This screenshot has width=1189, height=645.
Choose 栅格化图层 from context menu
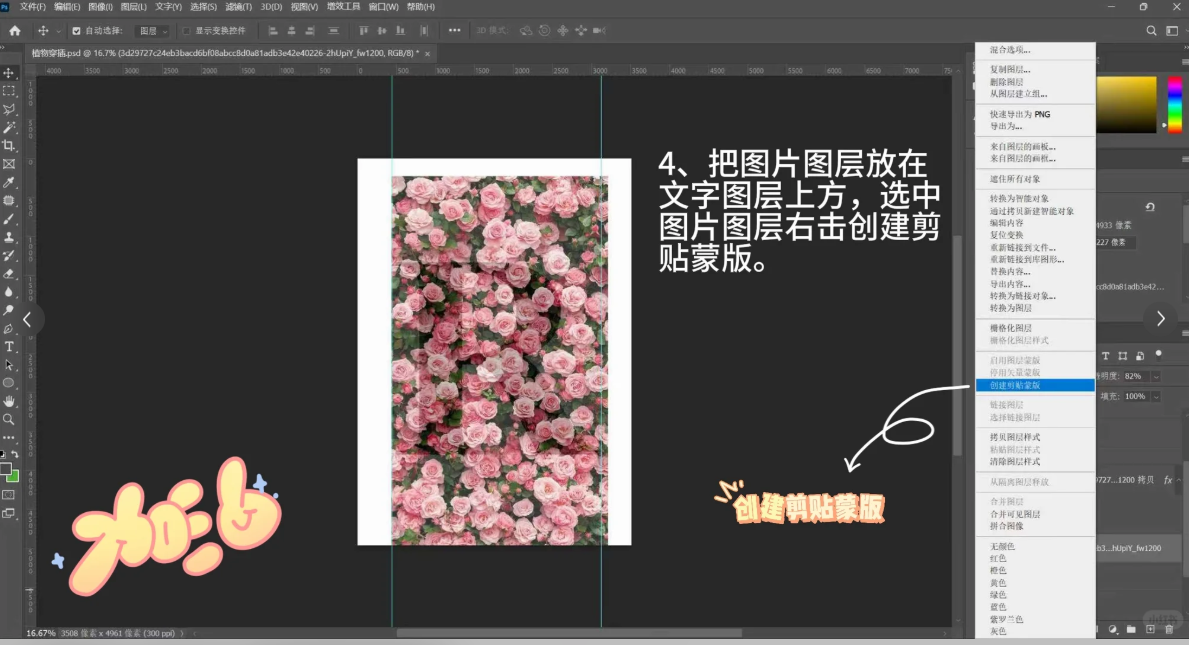(1011, 328)
